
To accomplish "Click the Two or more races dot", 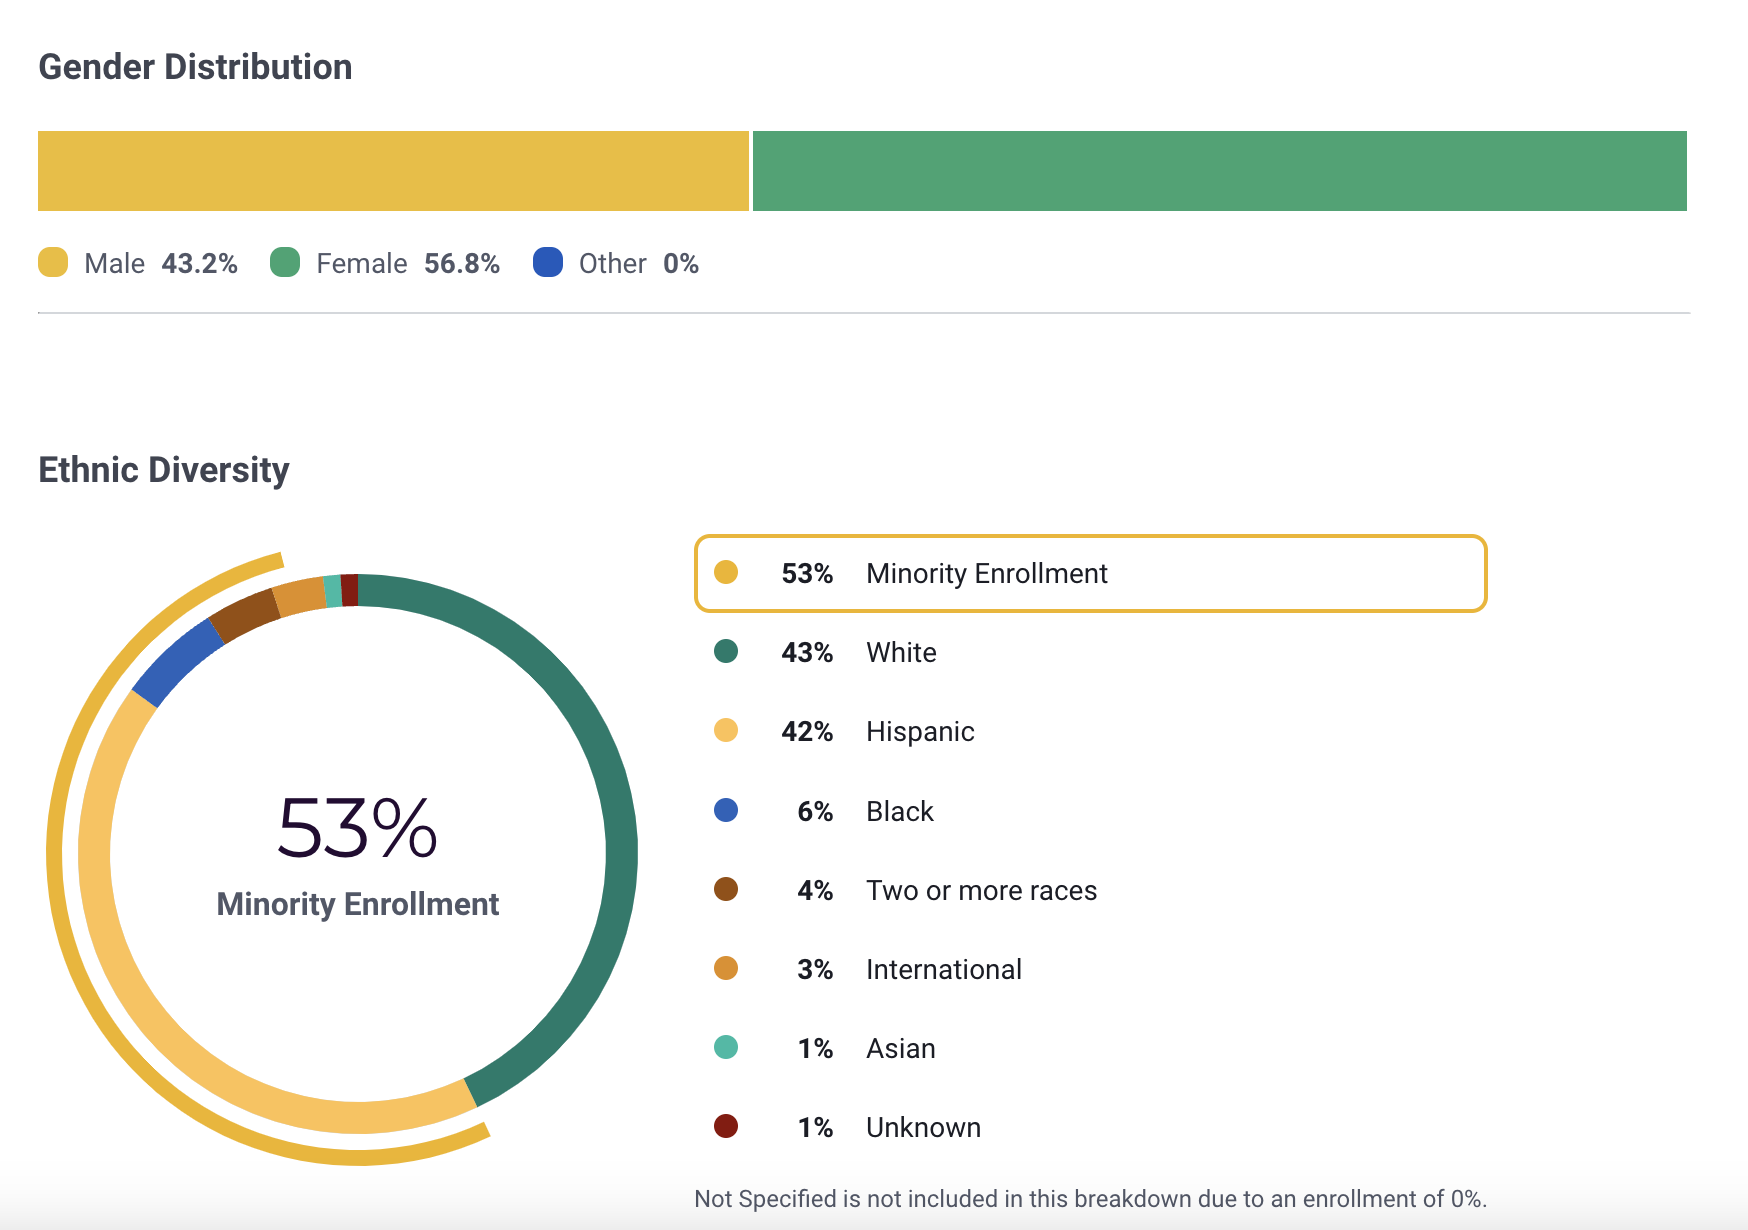I will pyautogui.click(x=726, y=889).
